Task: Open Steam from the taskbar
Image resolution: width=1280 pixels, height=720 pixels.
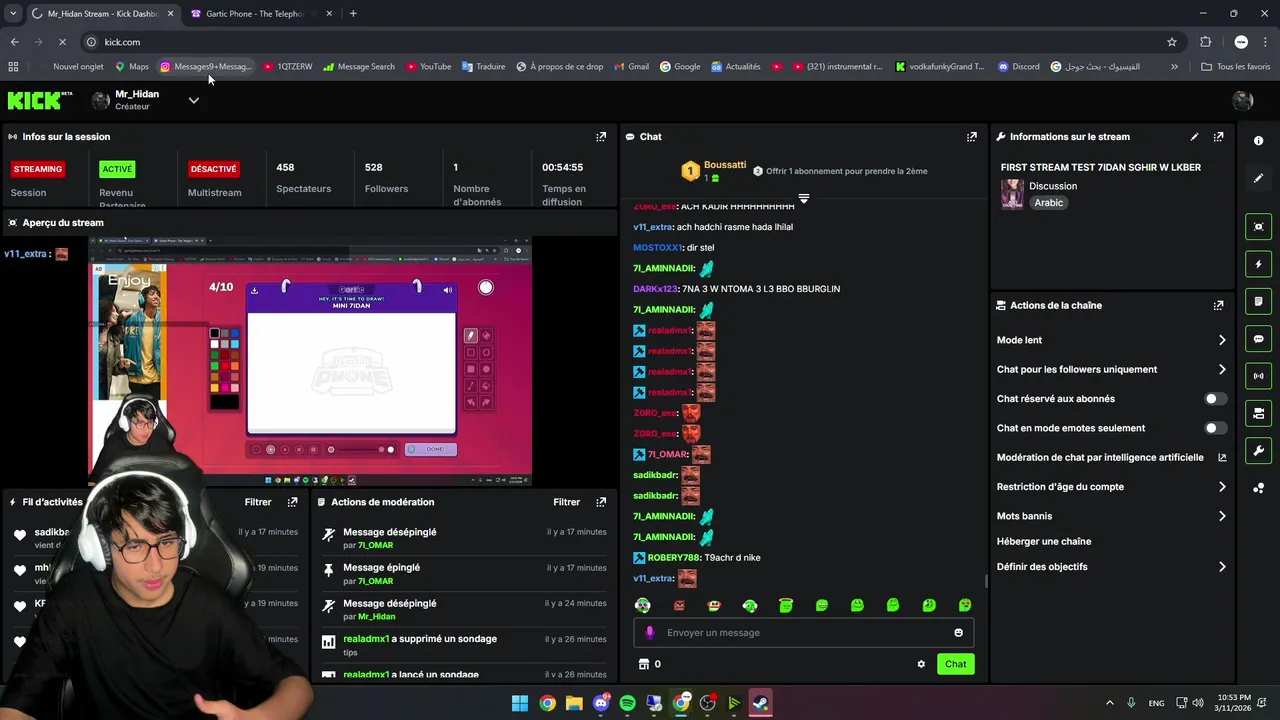Action: [760, 703]
